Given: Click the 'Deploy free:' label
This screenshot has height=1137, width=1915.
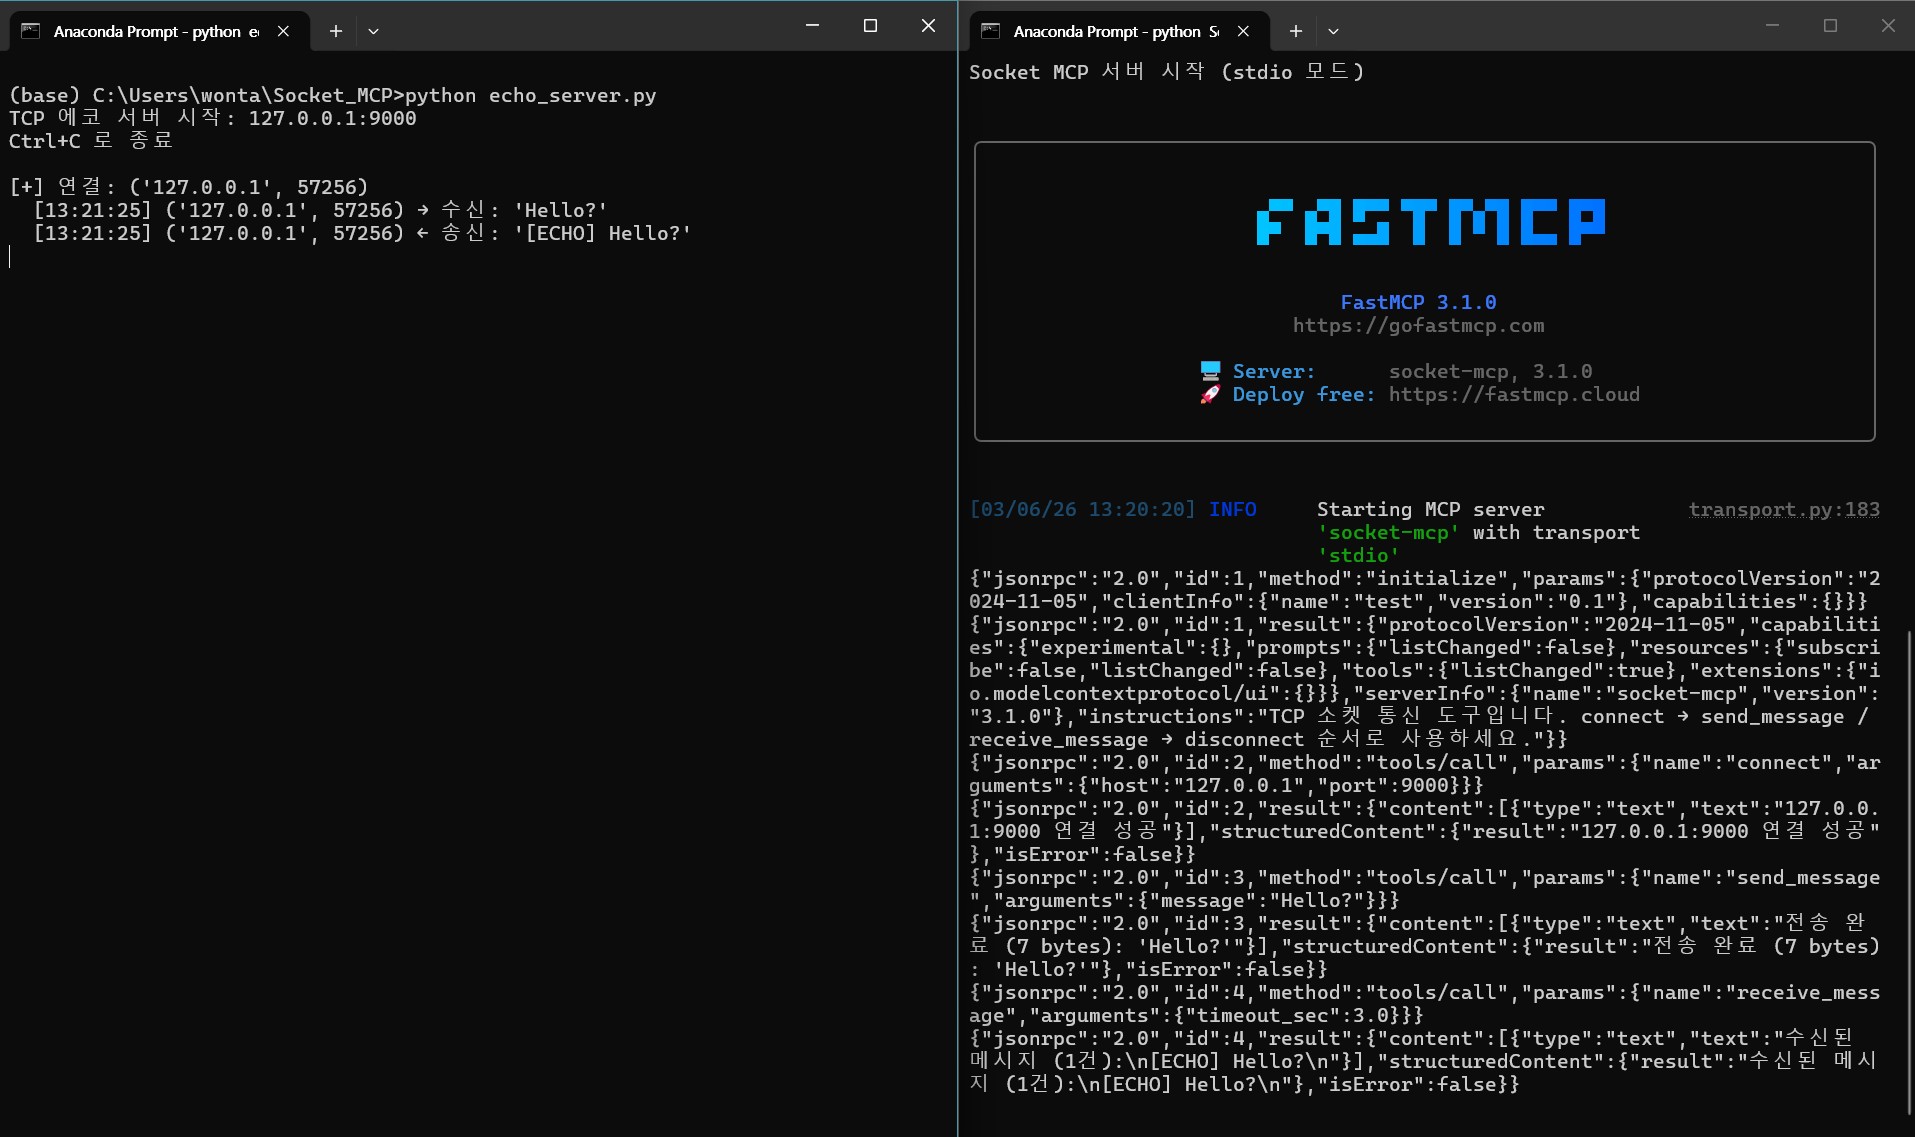Looking at the screenshot, I should pos(1304,394).
